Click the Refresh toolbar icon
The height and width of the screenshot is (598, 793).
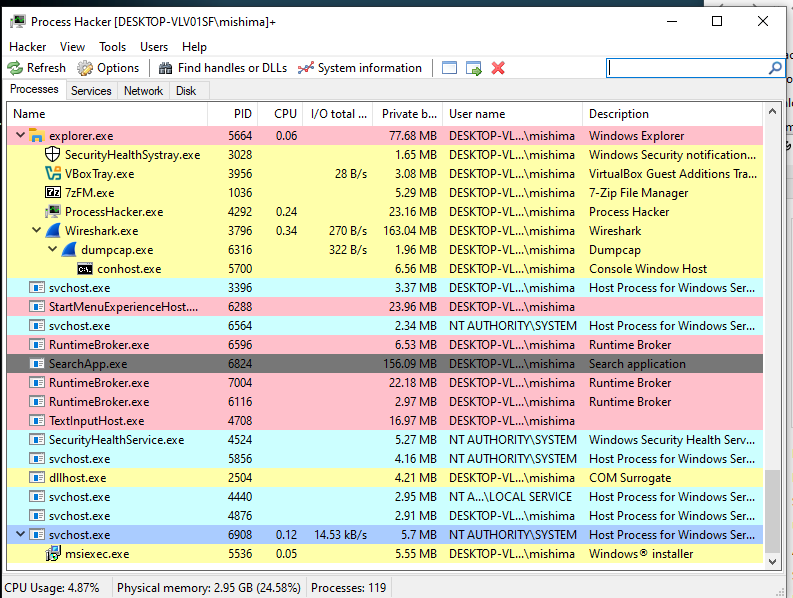(x=15, y=68)
